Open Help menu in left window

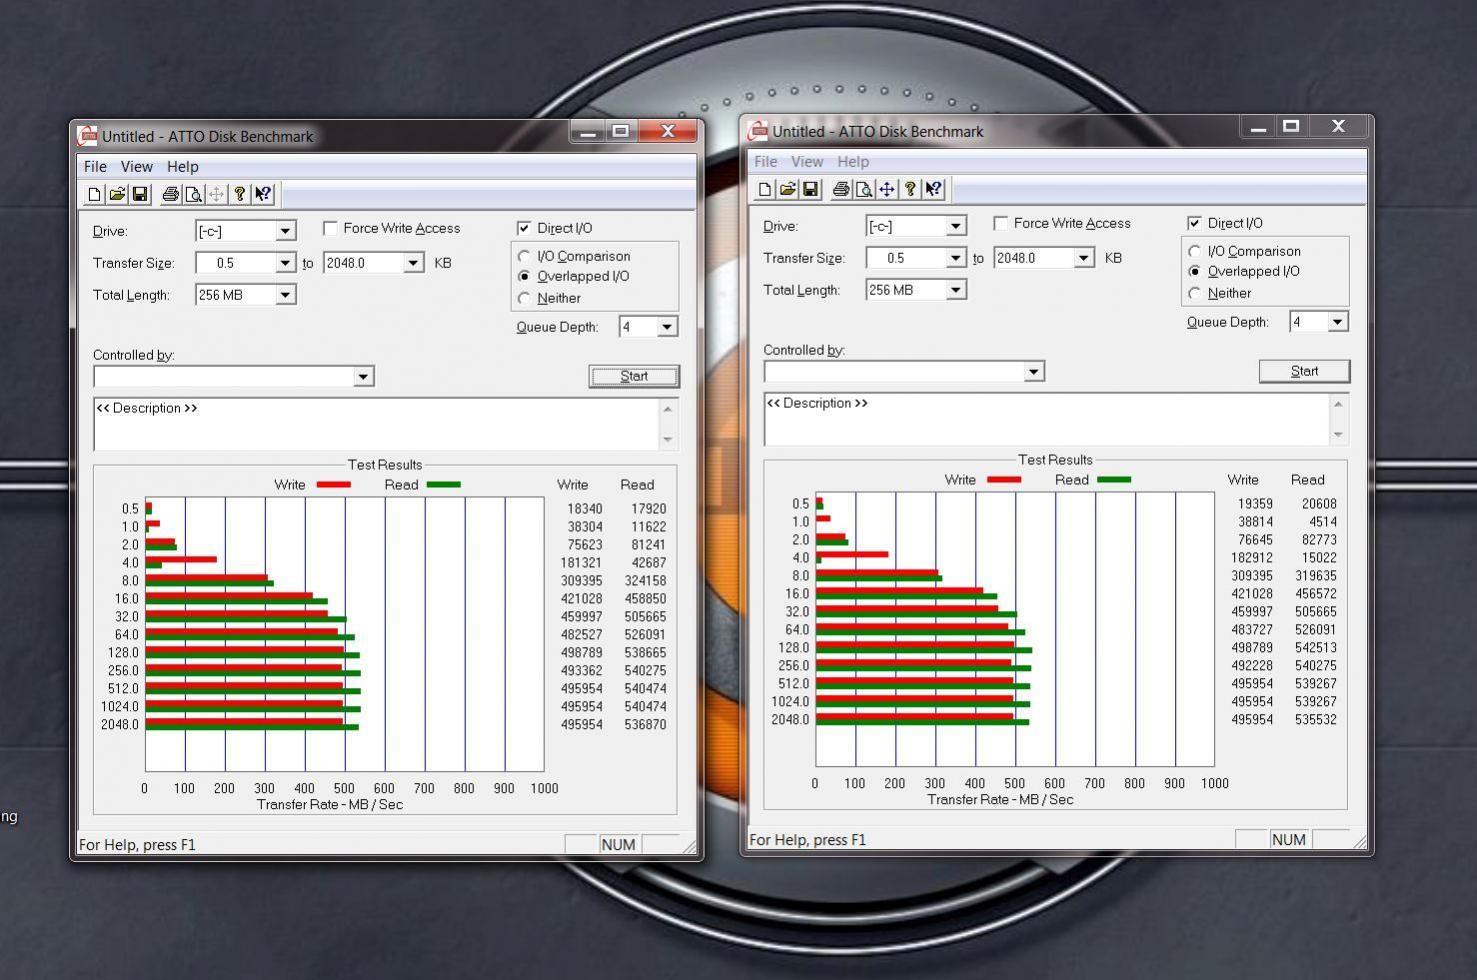click(182, 167)
